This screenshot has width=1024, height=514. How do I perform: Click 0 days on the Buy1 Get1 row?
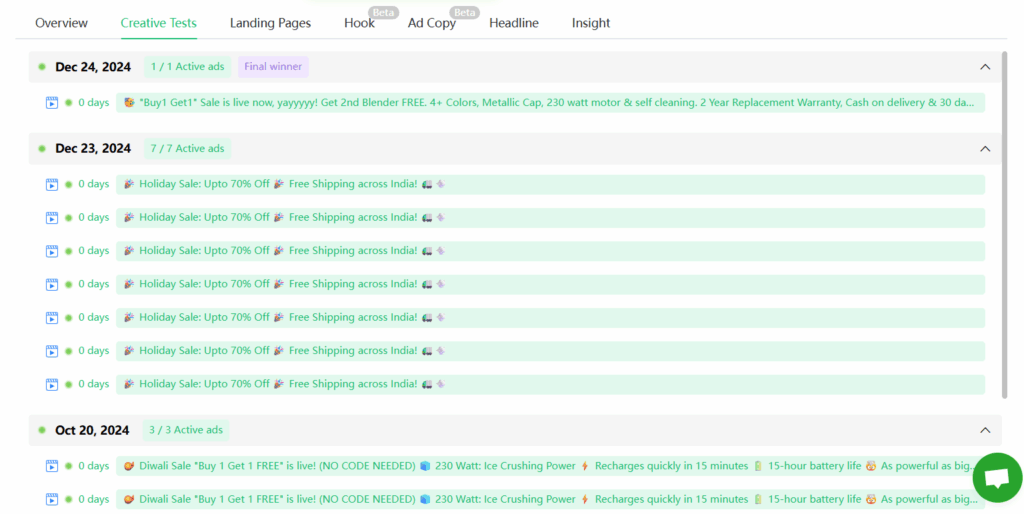click(93, 103)
